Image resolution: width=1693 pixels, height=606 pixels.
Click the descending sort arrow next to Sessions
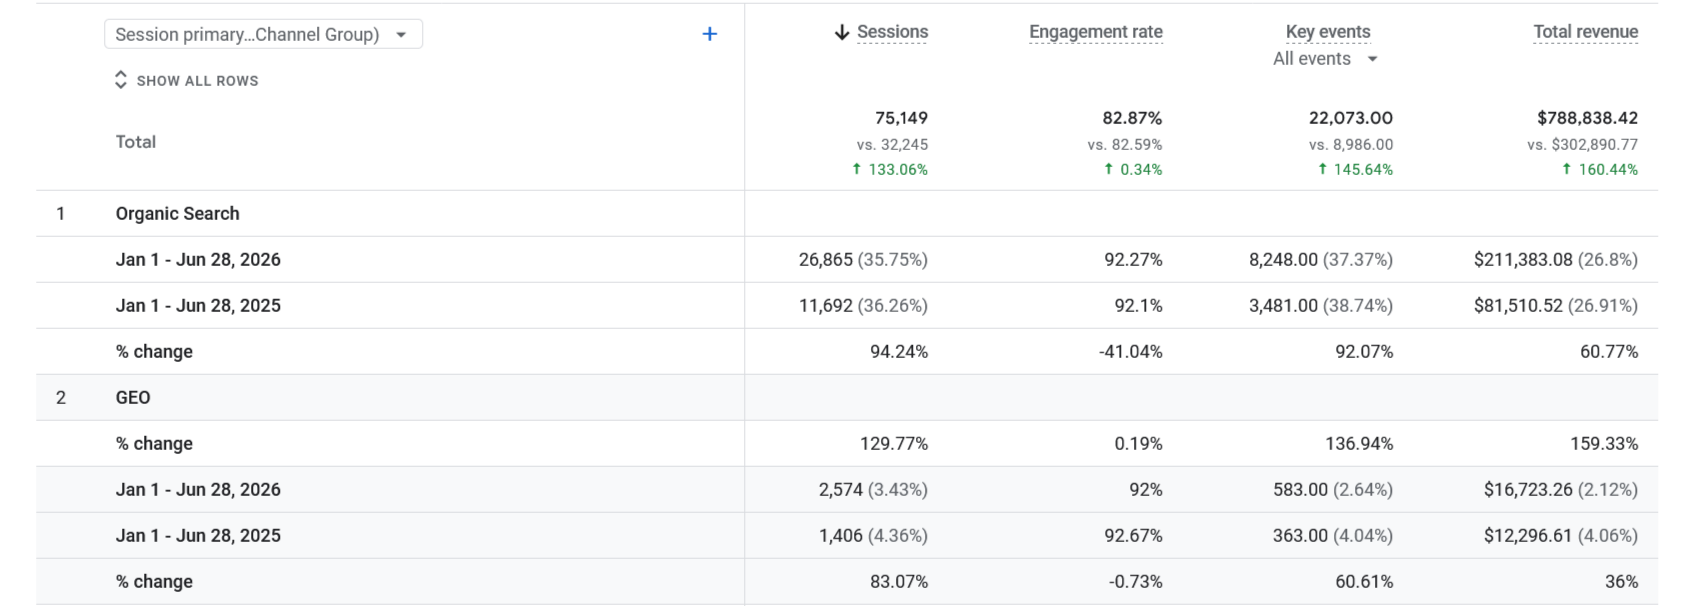[x=842, y=33]
